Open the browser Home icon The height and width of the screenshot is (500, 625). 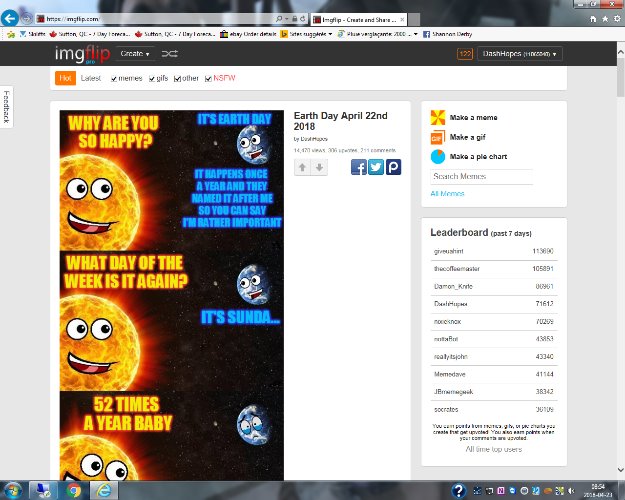point(593,19)
